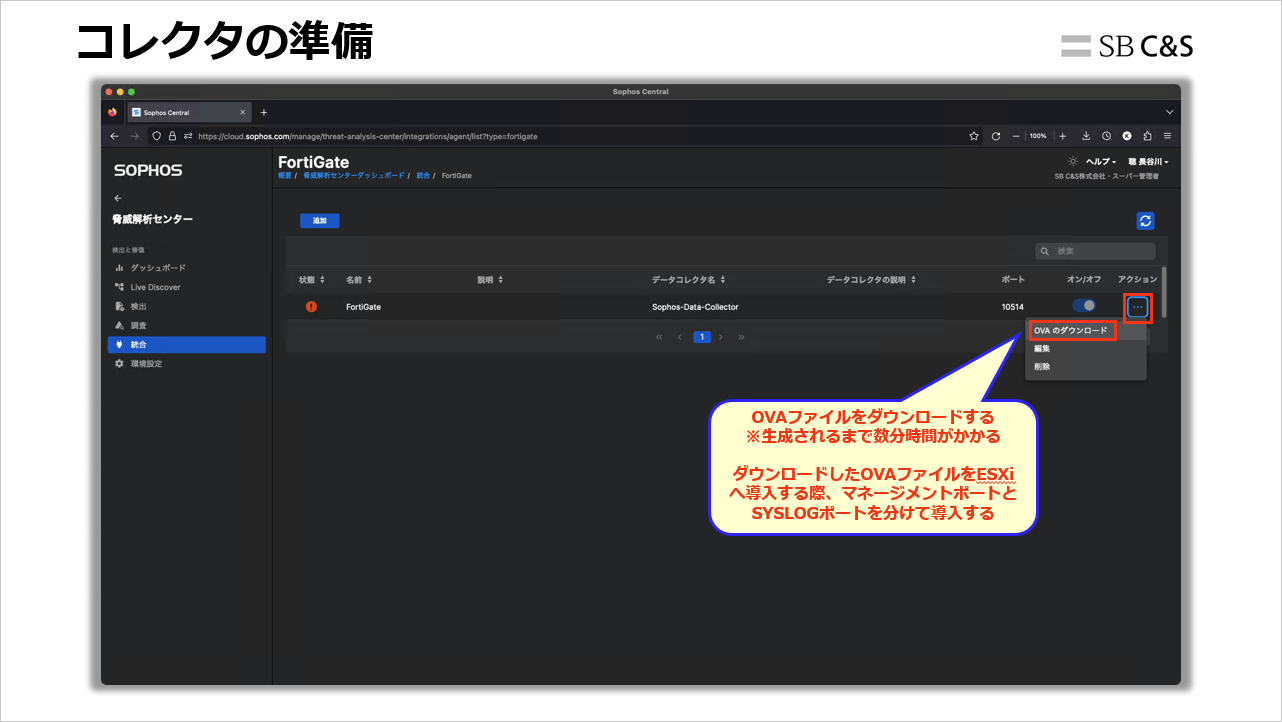Click the 検索 search field
The height and width of the screenshot is (722, 1282).
pos(1095,251)
